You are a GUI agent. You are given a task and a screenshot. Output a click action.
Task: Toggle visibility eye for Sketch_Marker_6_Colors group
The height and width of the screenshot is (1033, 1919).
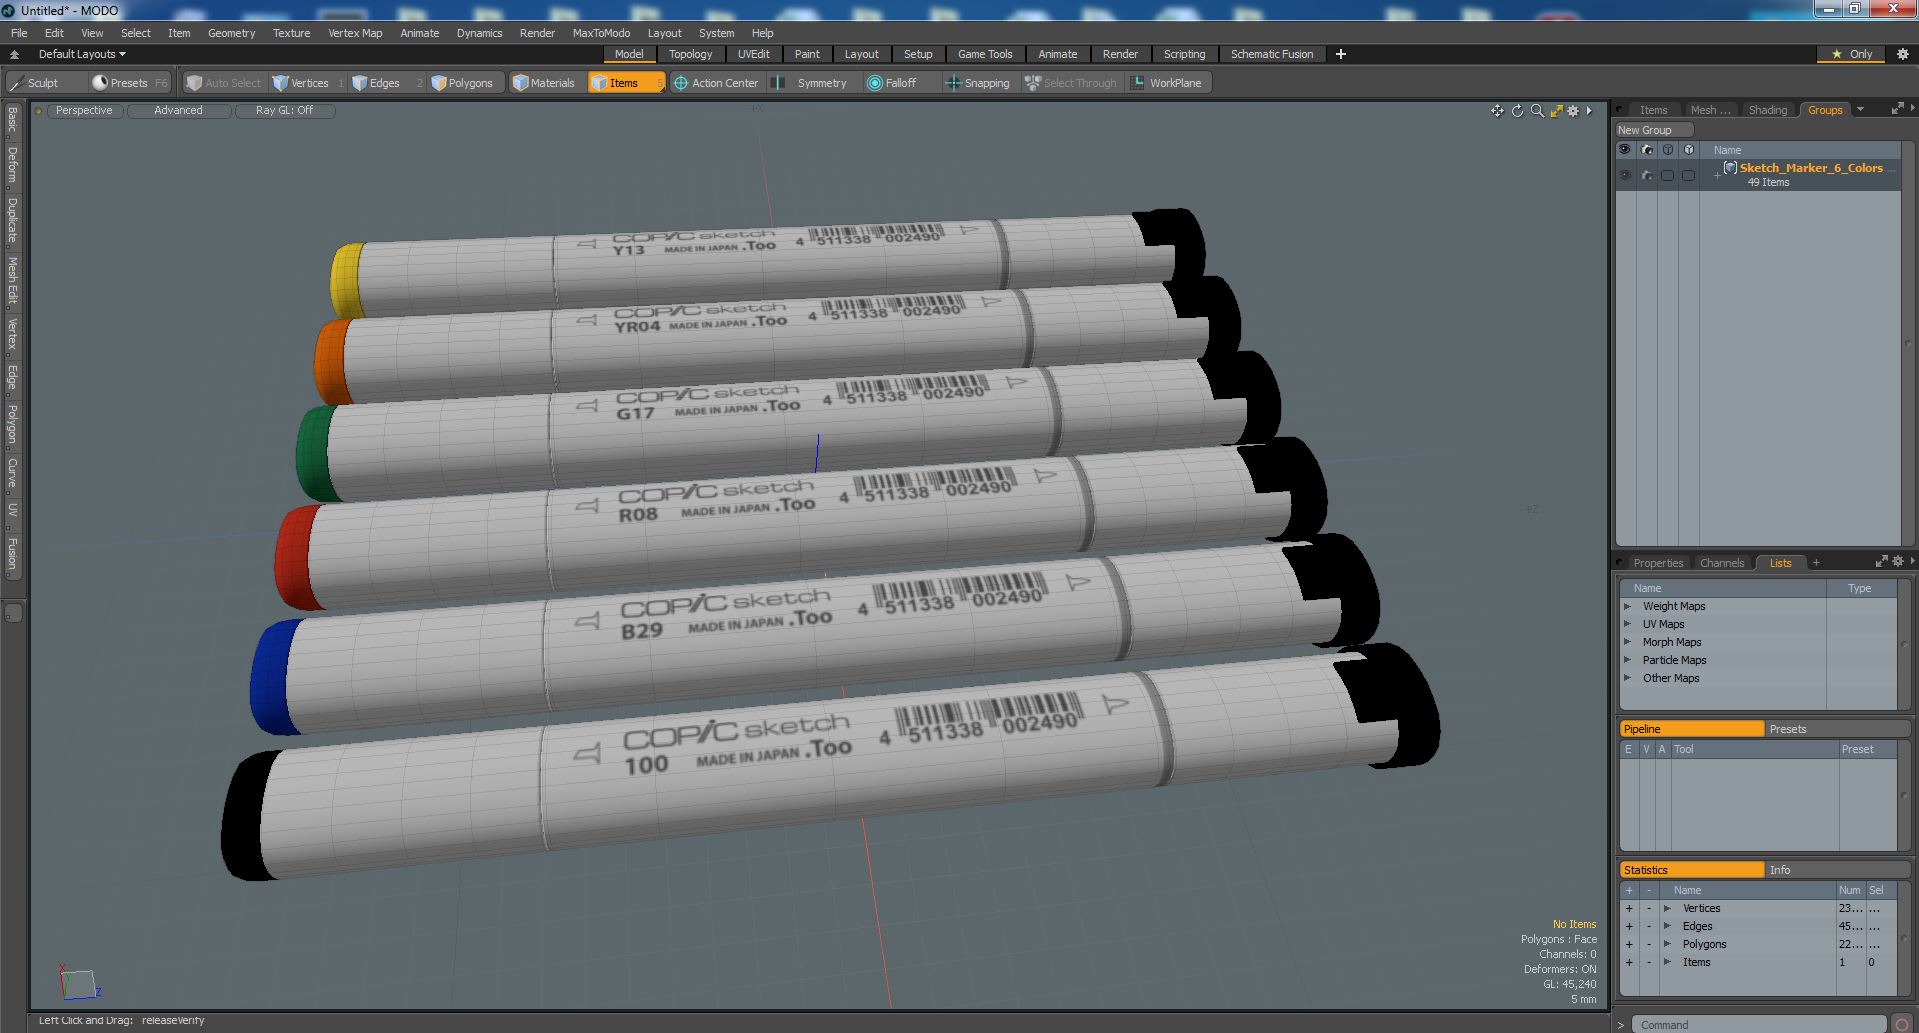point(1626,175)
